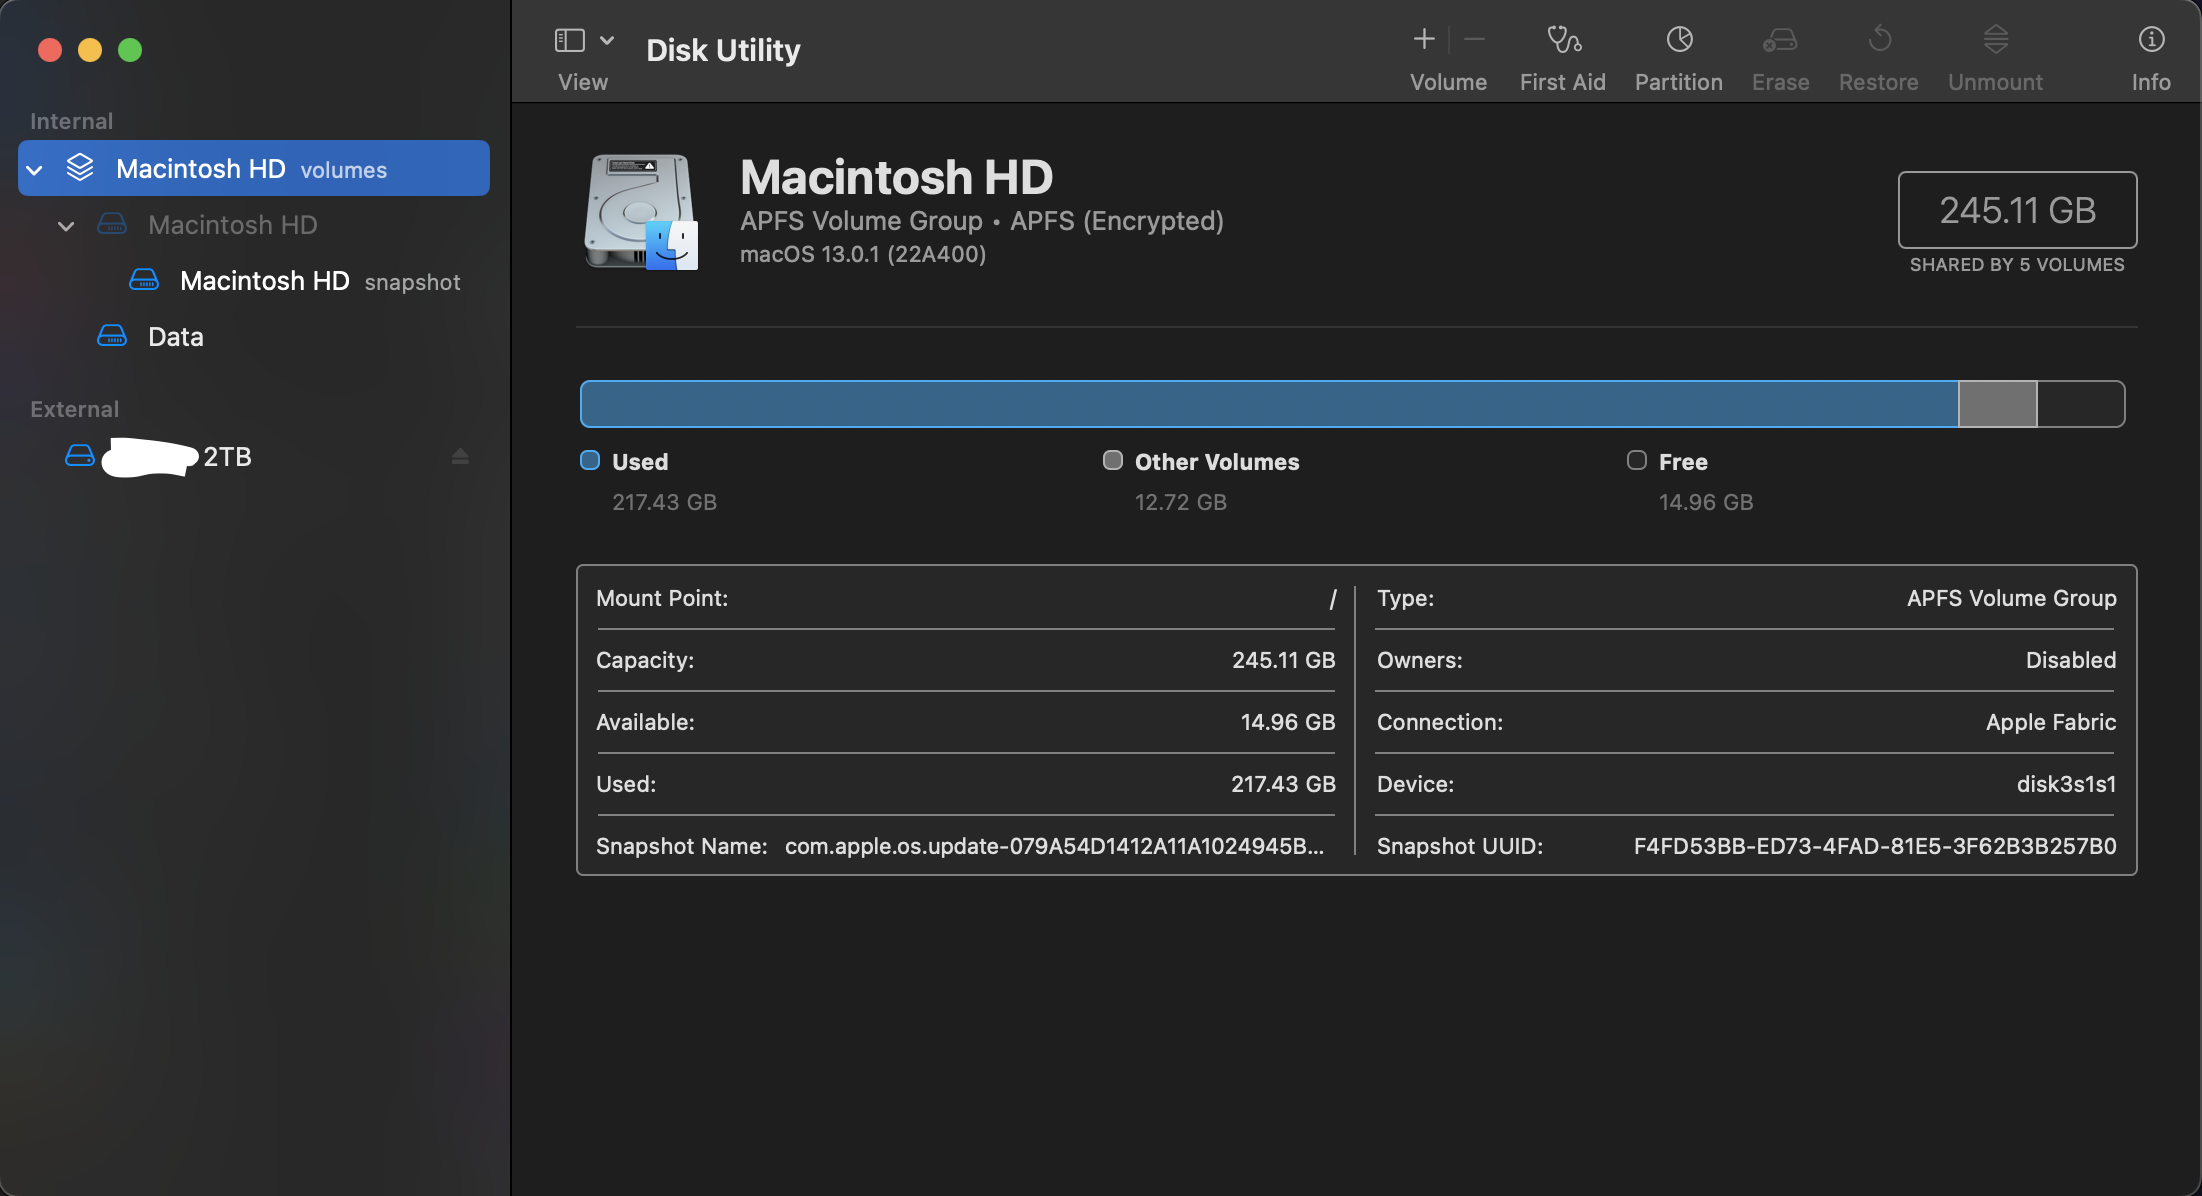Click the APFS Volume Group subtitle text
Screen dimensions: 2202x1196
tap(861, 221)
